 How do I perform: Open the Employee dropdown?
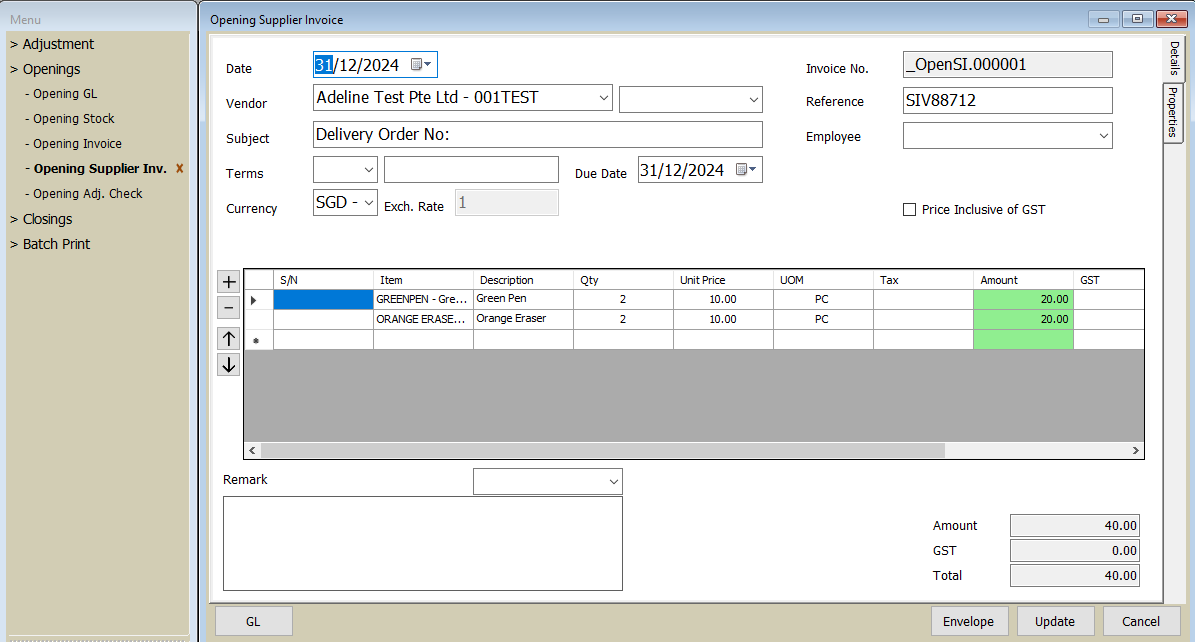[1103, 135]
